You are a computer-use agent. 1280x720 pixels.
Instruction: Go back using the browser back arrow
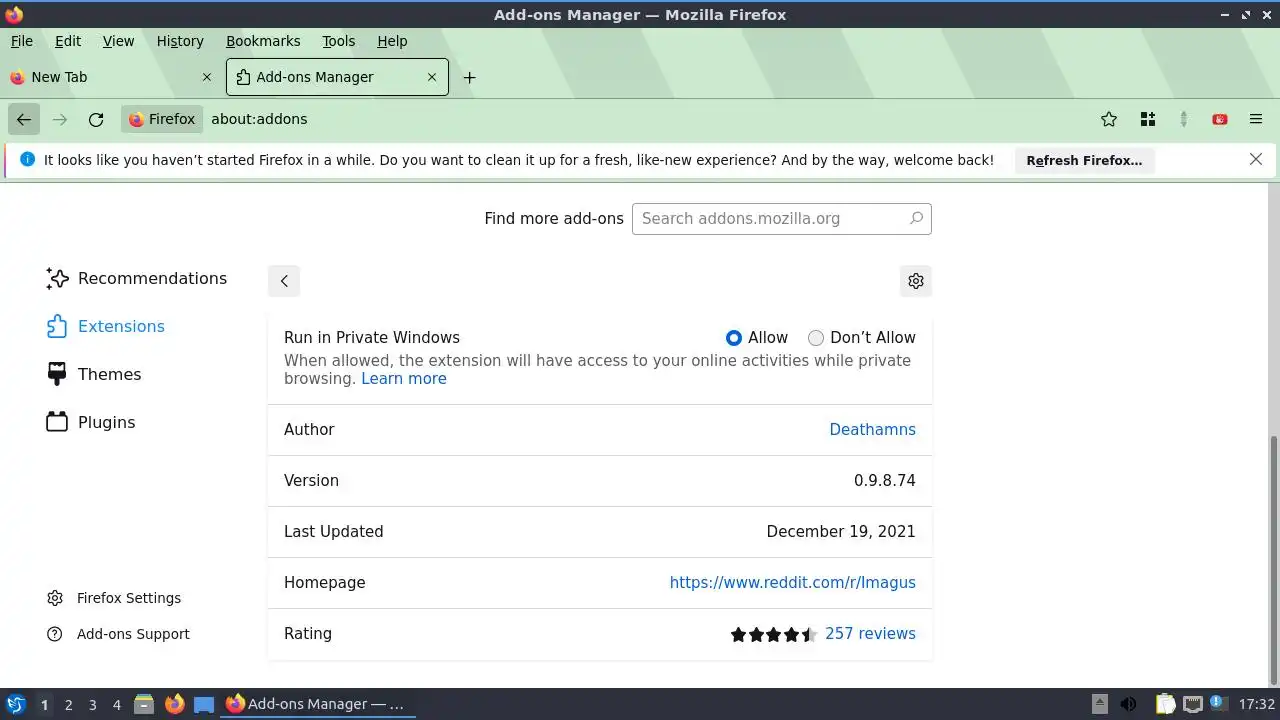[x=24, y=119]
